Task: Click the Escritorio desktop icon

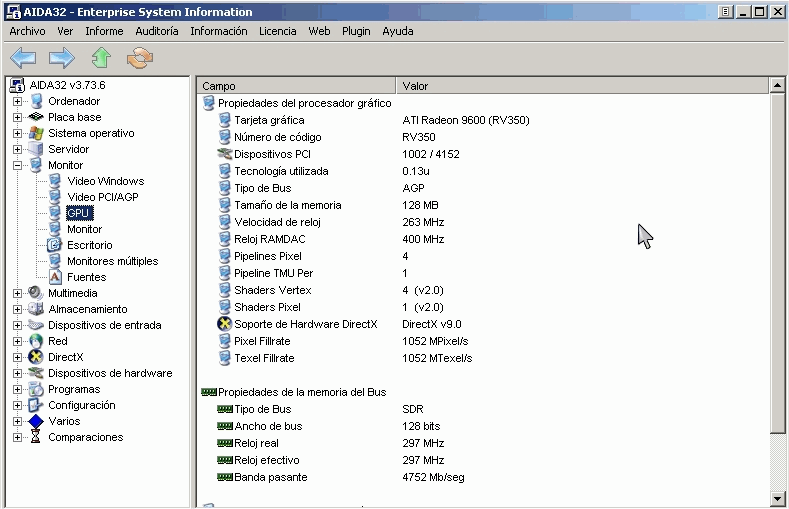Action: point(54,245)
